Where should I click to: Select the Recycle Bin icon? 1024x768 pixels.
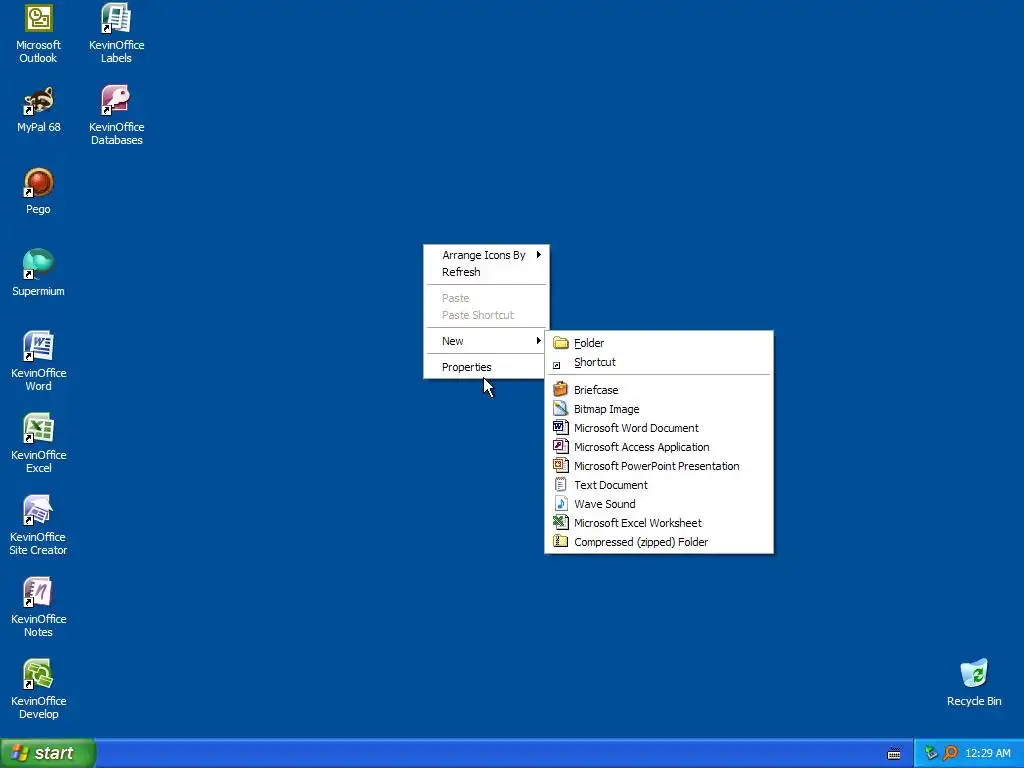coord(974,675)
